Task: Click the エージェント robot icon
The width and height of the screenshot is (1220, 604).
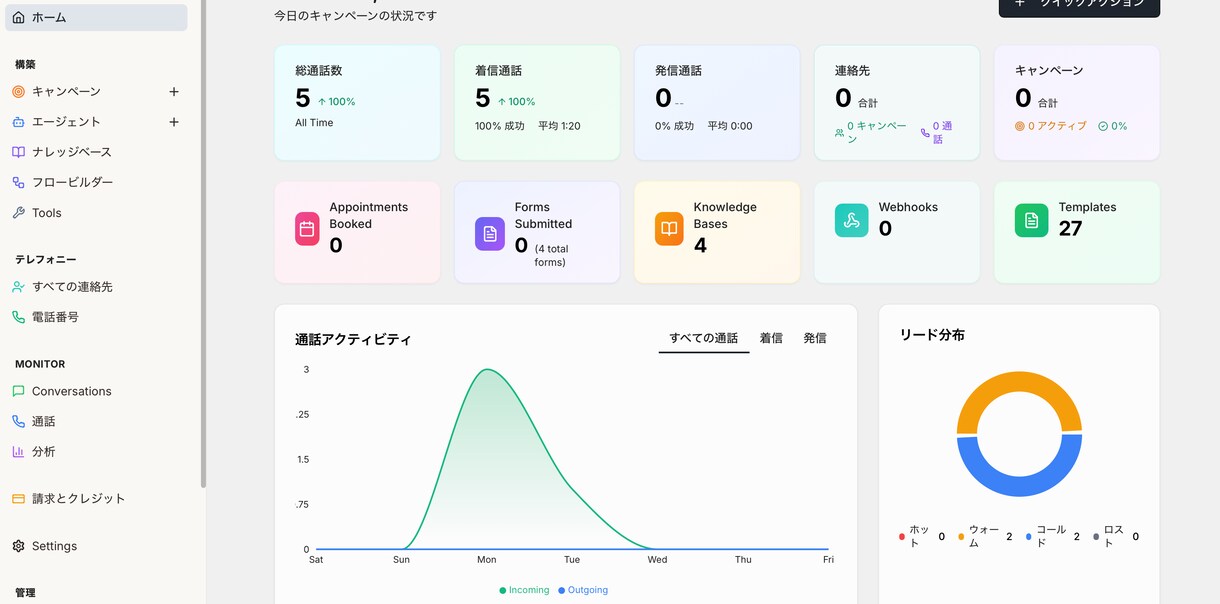Action: tap(18, 122)
